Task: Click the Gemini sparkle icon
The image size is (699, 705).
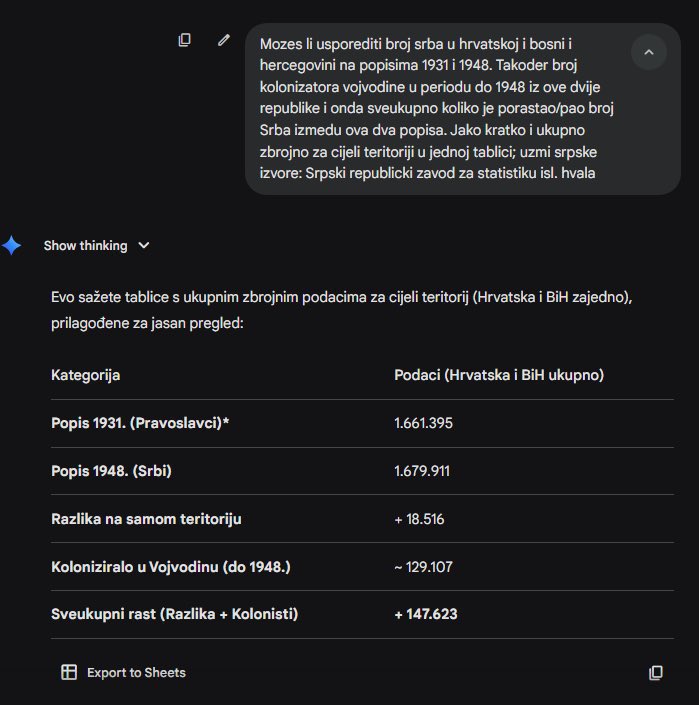Action: [11, 245]
